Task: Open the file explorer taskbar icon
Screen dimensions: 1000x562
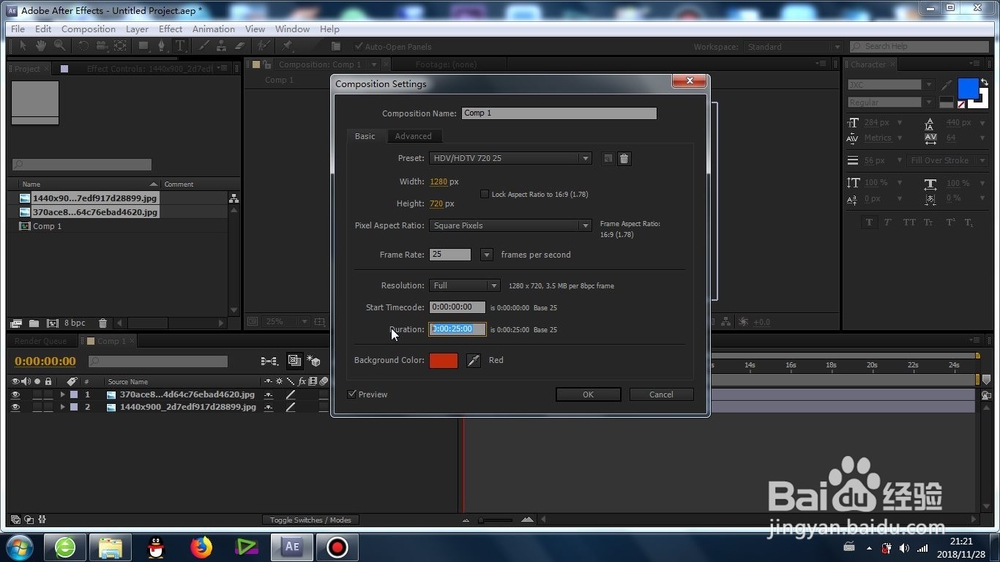Action: 110,547
